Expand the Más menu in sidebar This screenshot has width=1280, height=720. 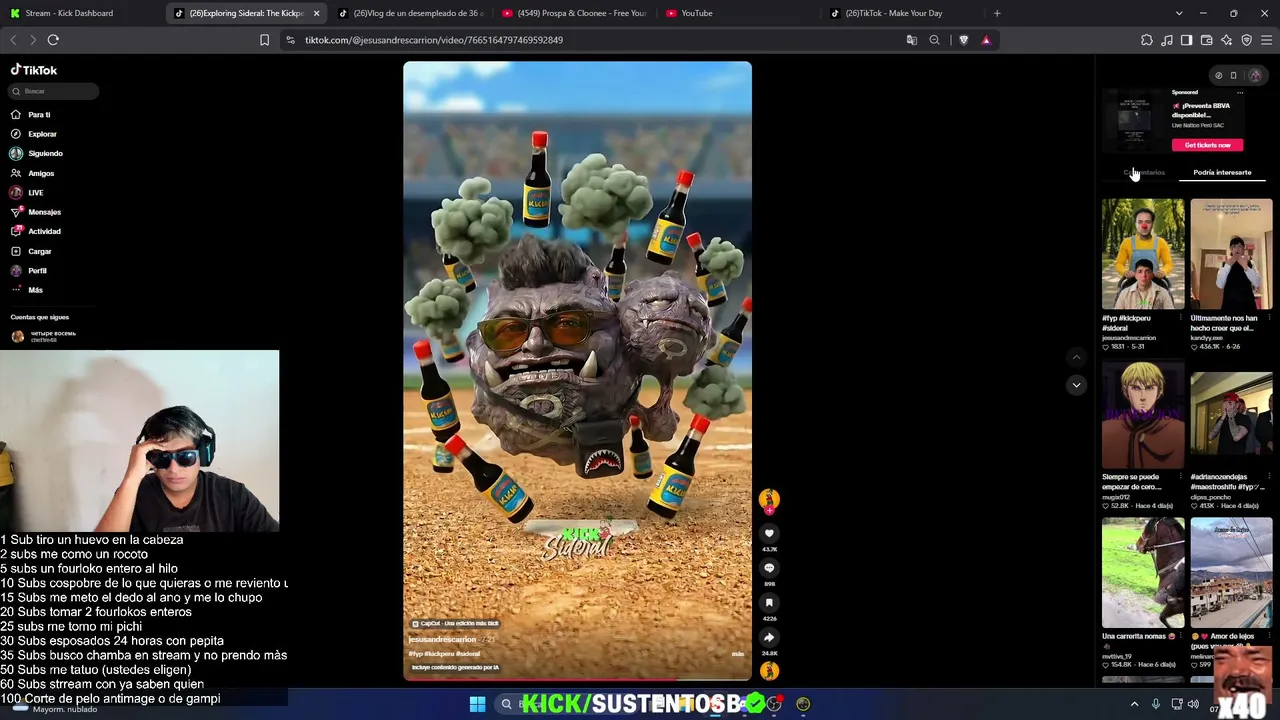pos(27,290)
